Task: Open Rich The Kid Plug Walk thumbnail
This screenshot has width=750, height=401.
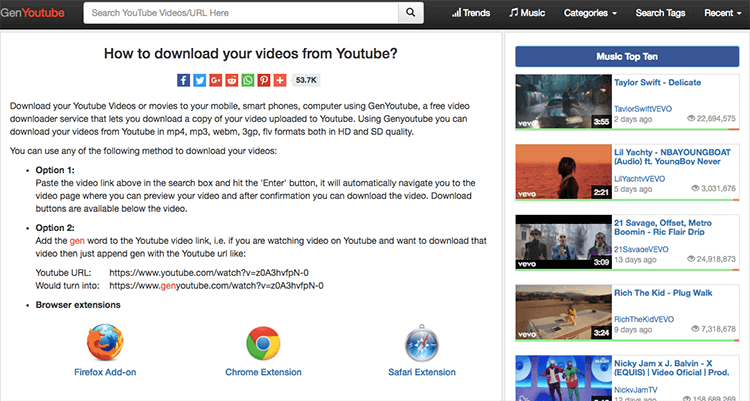Action: tap(563, 312)
